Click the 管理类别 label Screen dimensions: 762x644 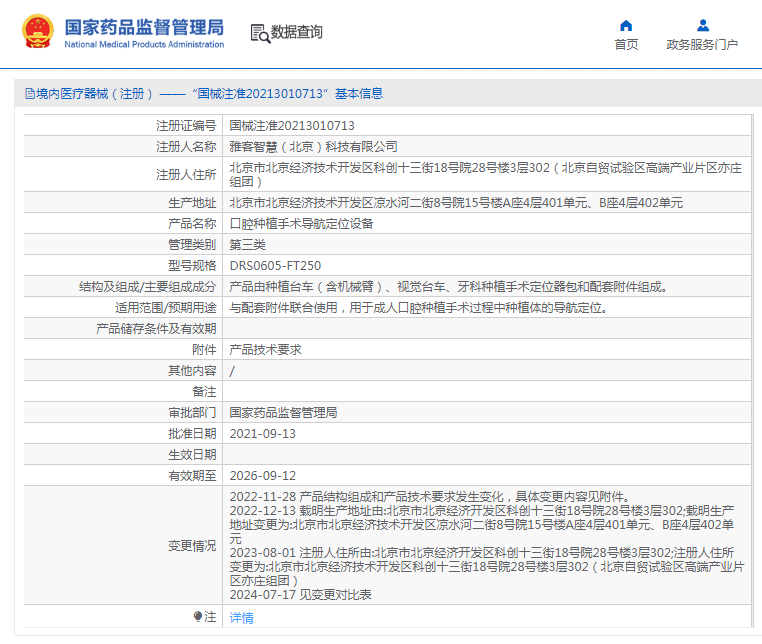(192, 244)
